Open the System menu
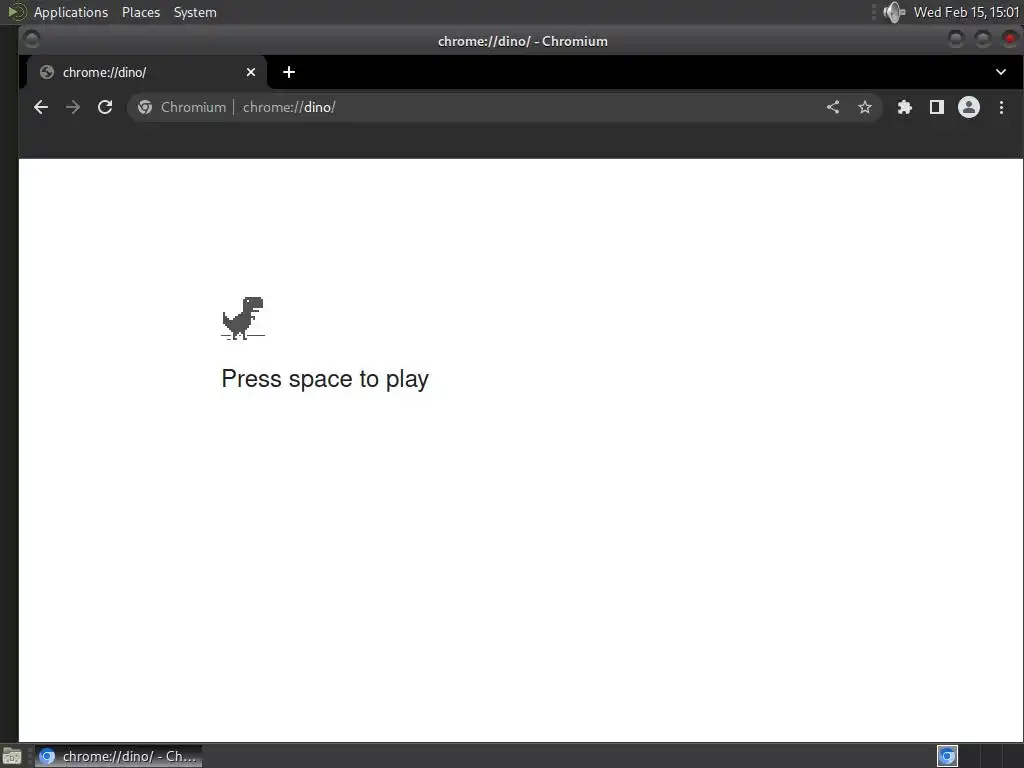Screen dimensions: 1024x768 195,12
